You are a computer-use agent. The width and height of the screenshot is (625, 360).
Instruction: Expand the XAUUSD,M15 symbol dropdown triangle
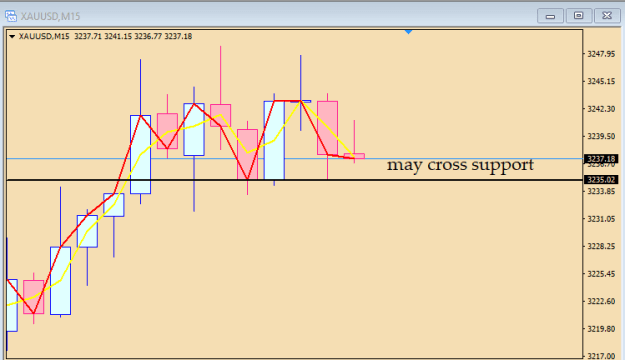click(x=12, y=37)
